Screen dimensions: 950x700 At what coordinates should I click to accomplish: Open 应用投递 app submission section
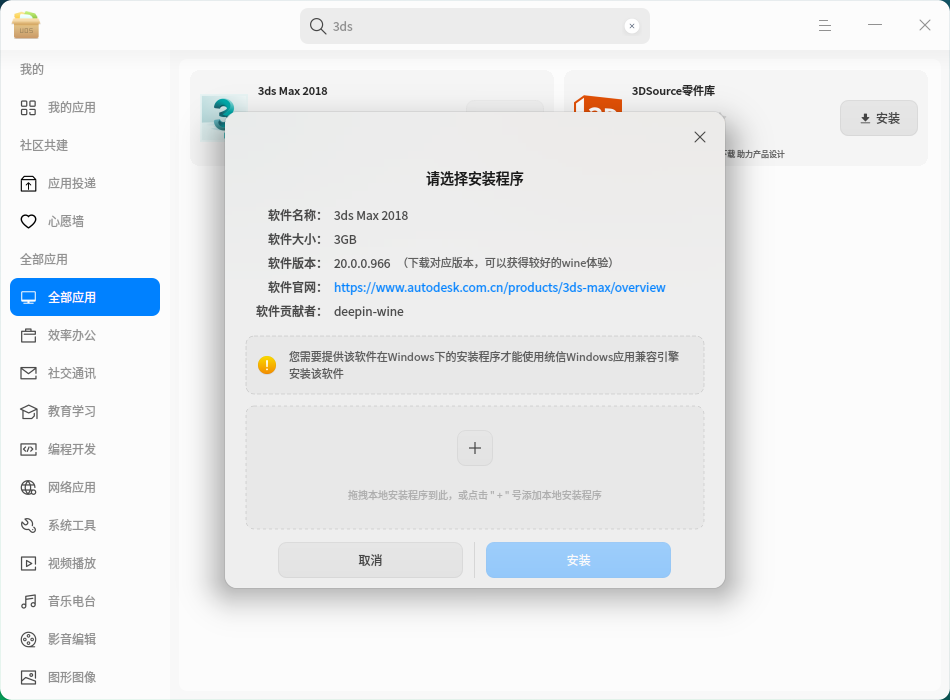[x=85, y=184]
